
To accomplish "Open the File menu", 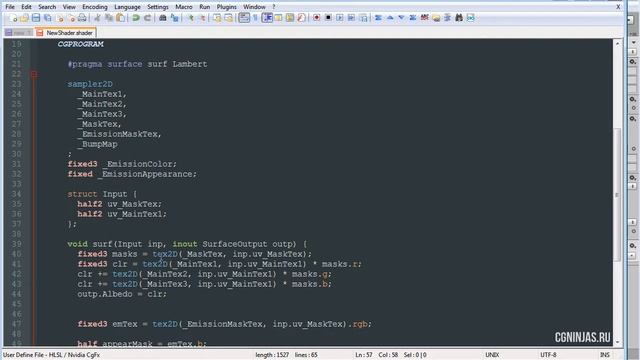I will (x=10, y=7).
